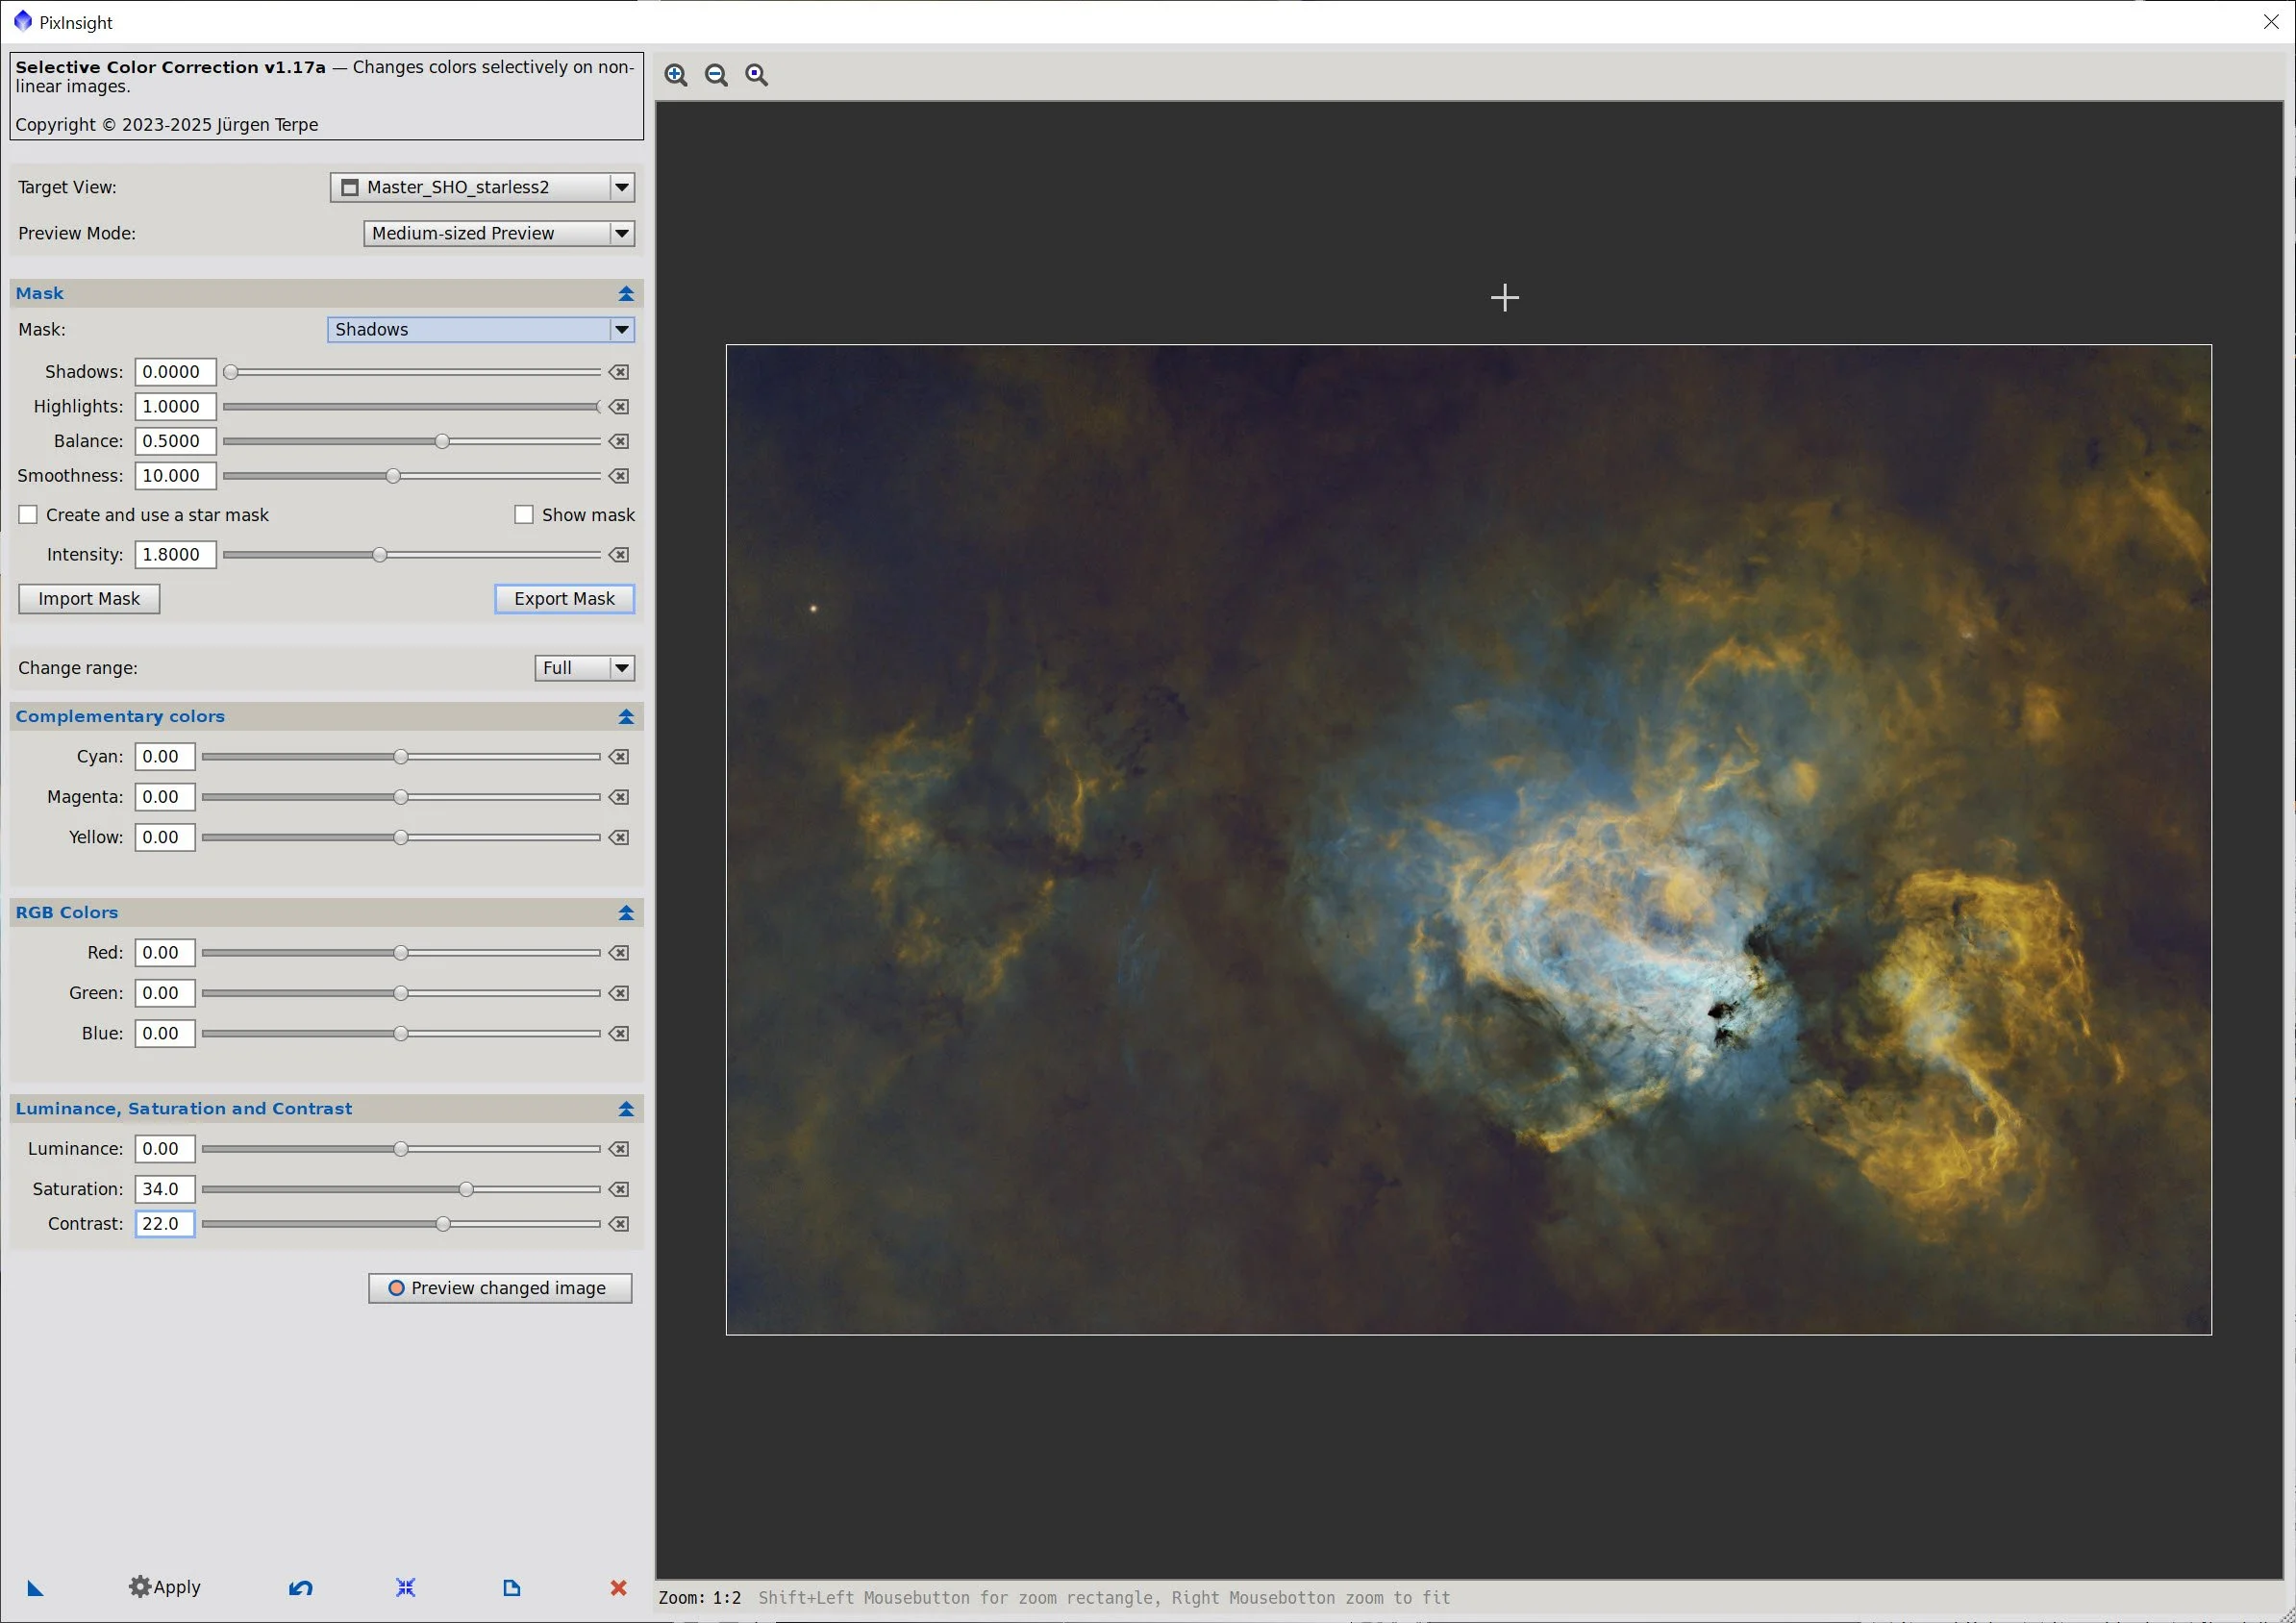Open the Mask type dropdown showing Shadows
The image size is (2296, 1623).
point(621,330)
